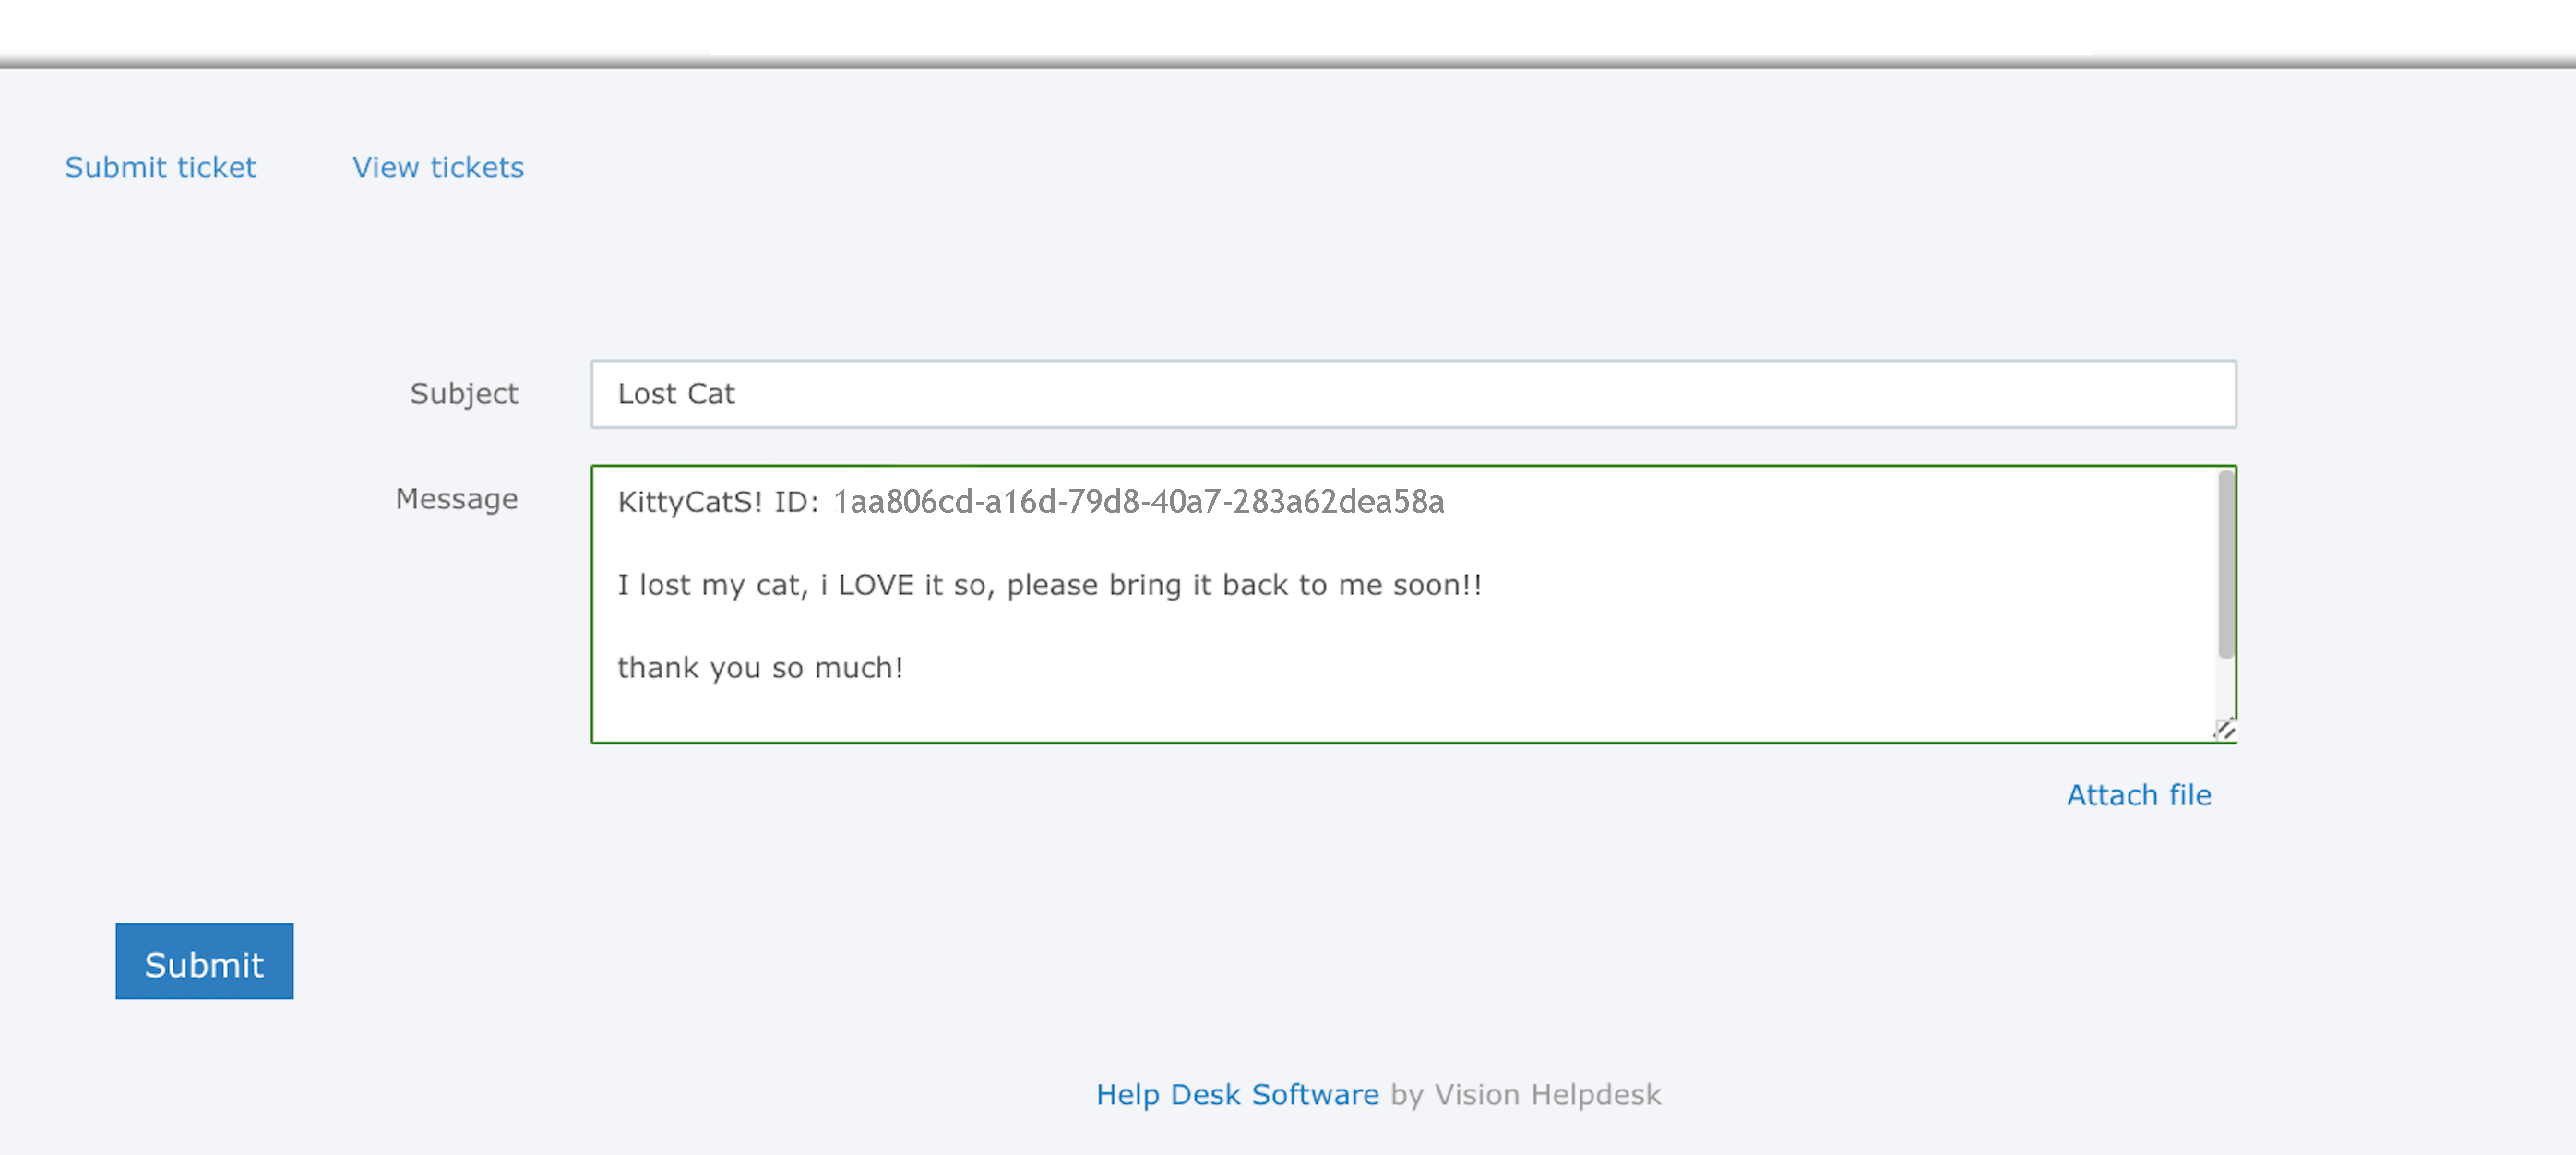The width and height of the screenshot is (2576, 1155).
Task: Click the Attach file link
Action: coord(2139,795)
